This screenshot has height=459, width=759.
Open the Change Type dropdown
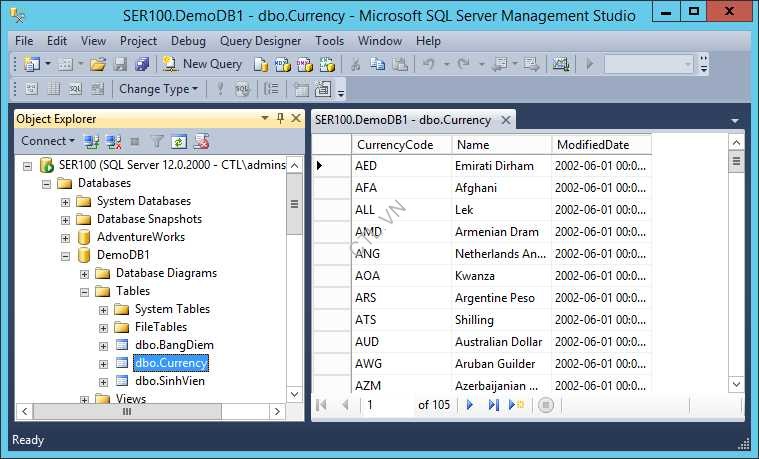[x=159, y=89]
